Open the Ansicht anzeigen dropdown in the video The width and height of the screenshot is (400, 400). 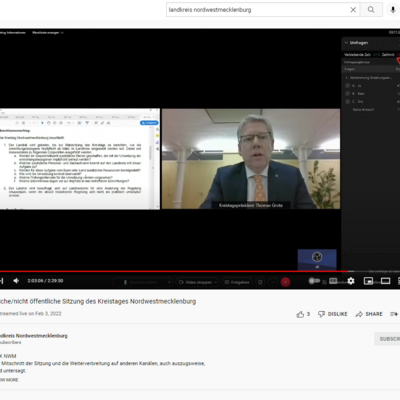pyautogui.click(x=48, y=33)
